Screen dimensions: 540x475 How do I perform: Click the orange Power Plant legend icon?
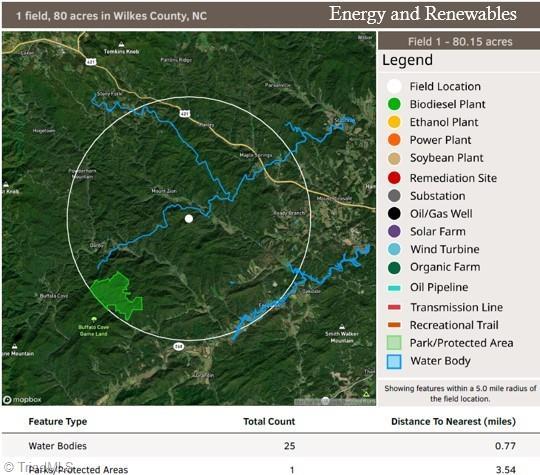coord(394,140)
